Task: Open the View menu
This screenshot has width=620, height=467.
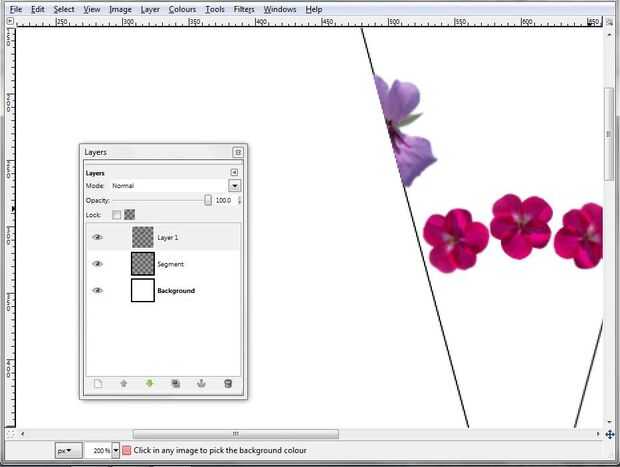Action: (92, 9)
